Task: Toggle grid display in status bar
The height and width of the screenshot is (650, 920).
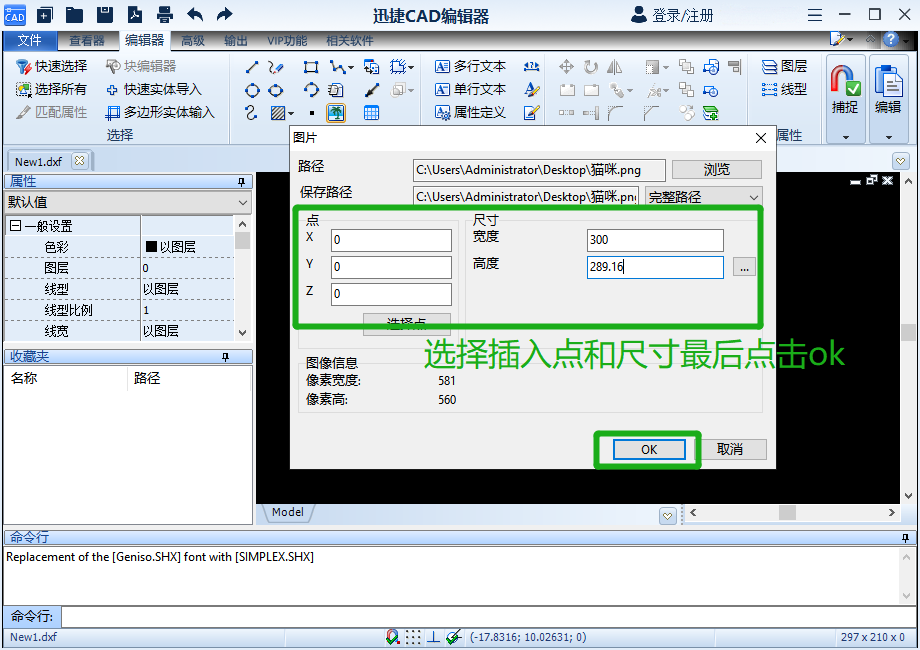Action: 413,637
